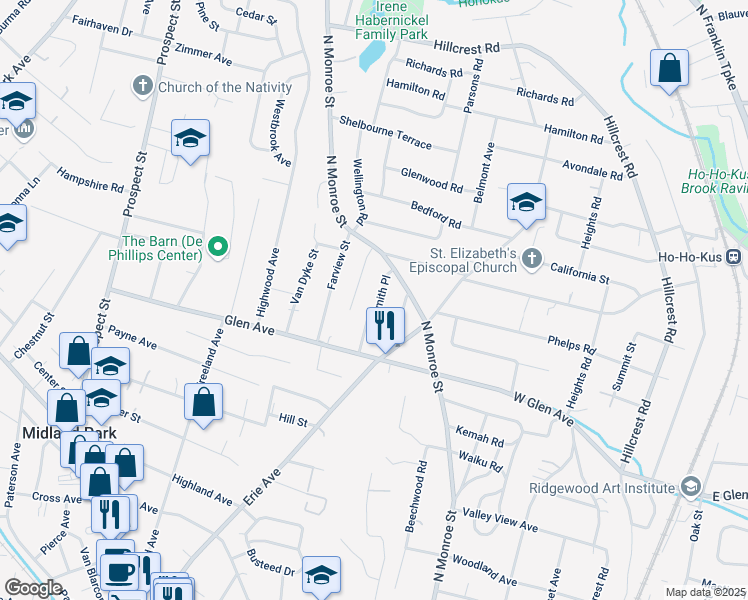748x600 pixels.
Task: Click the Busteed Dr label
Action: pyautogui.click(x=270, y=562)
